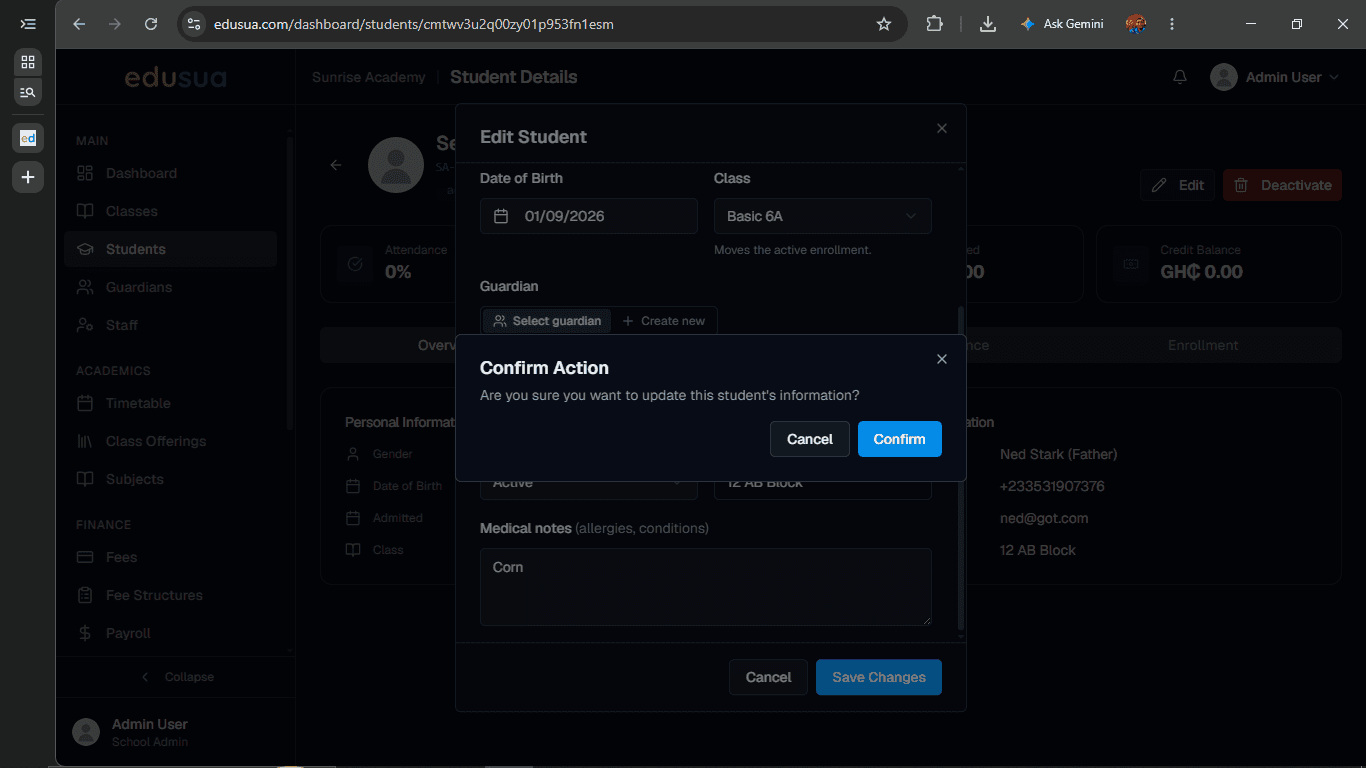Viewport: 1366px width, 768px height.
Task: Click Admin User profile in sidebar footer
Action: 175,732
